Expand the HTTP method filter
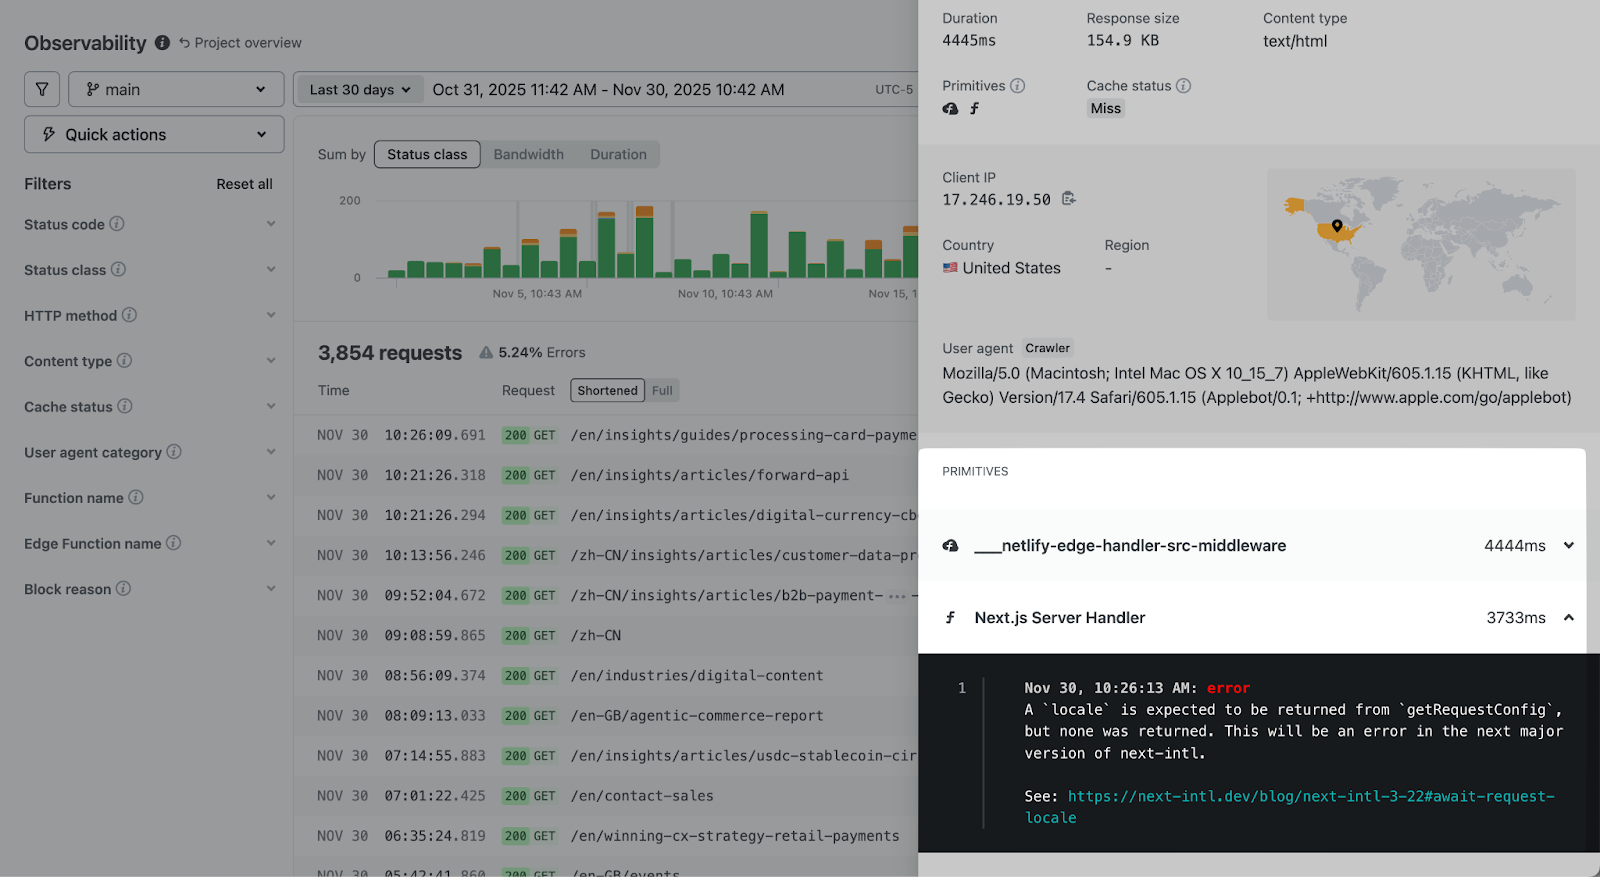This screenshot has height=877, width=1600. click(x=271, y=315)
